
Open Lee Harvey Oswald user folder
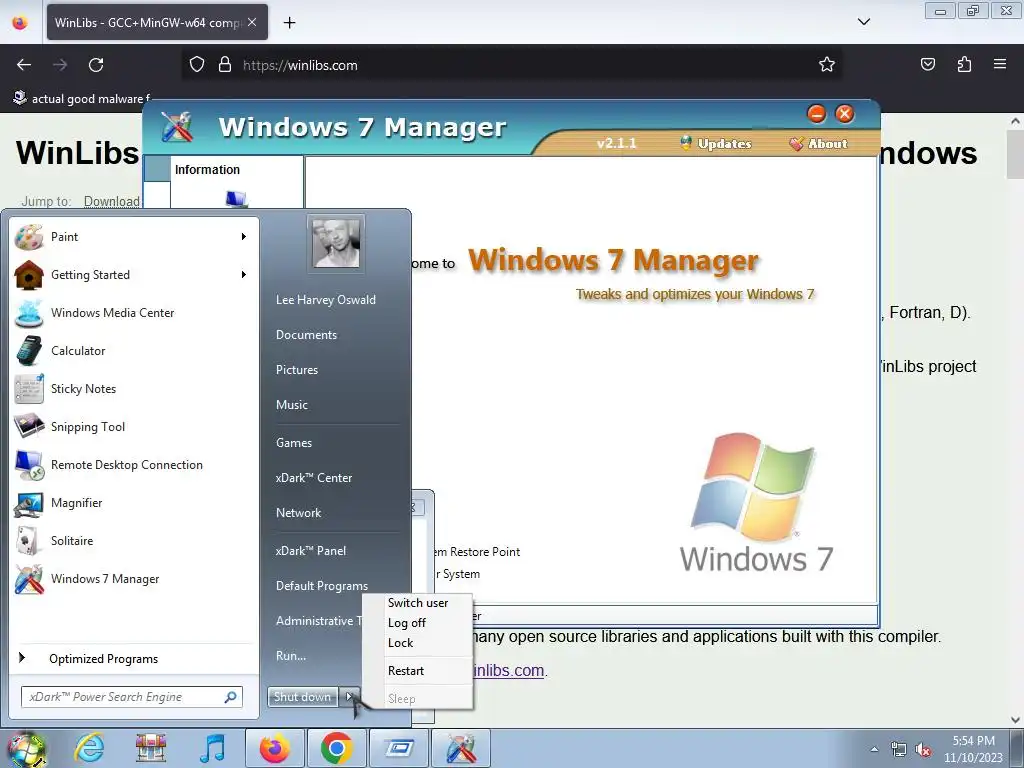coord(326,300)
